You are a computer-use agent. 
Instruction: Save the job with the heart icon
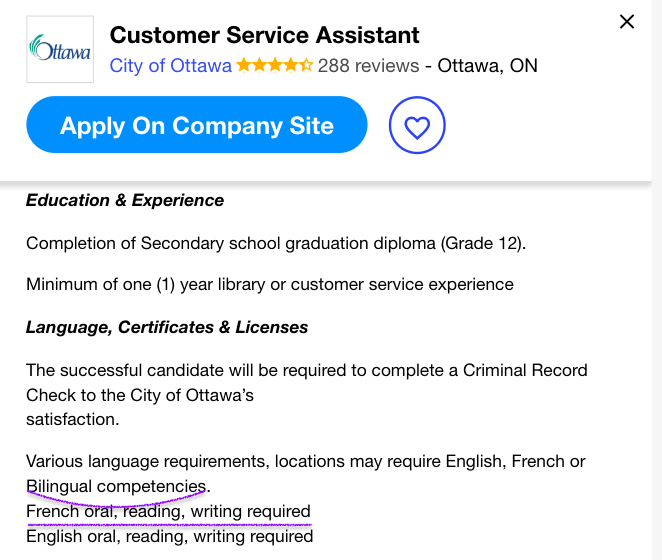417,125
